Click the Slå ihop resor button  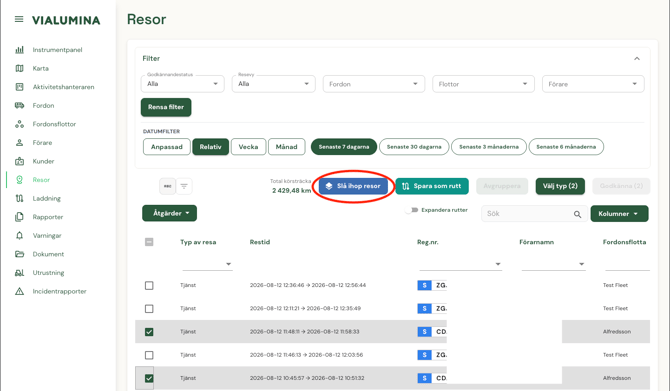point(353,186)
